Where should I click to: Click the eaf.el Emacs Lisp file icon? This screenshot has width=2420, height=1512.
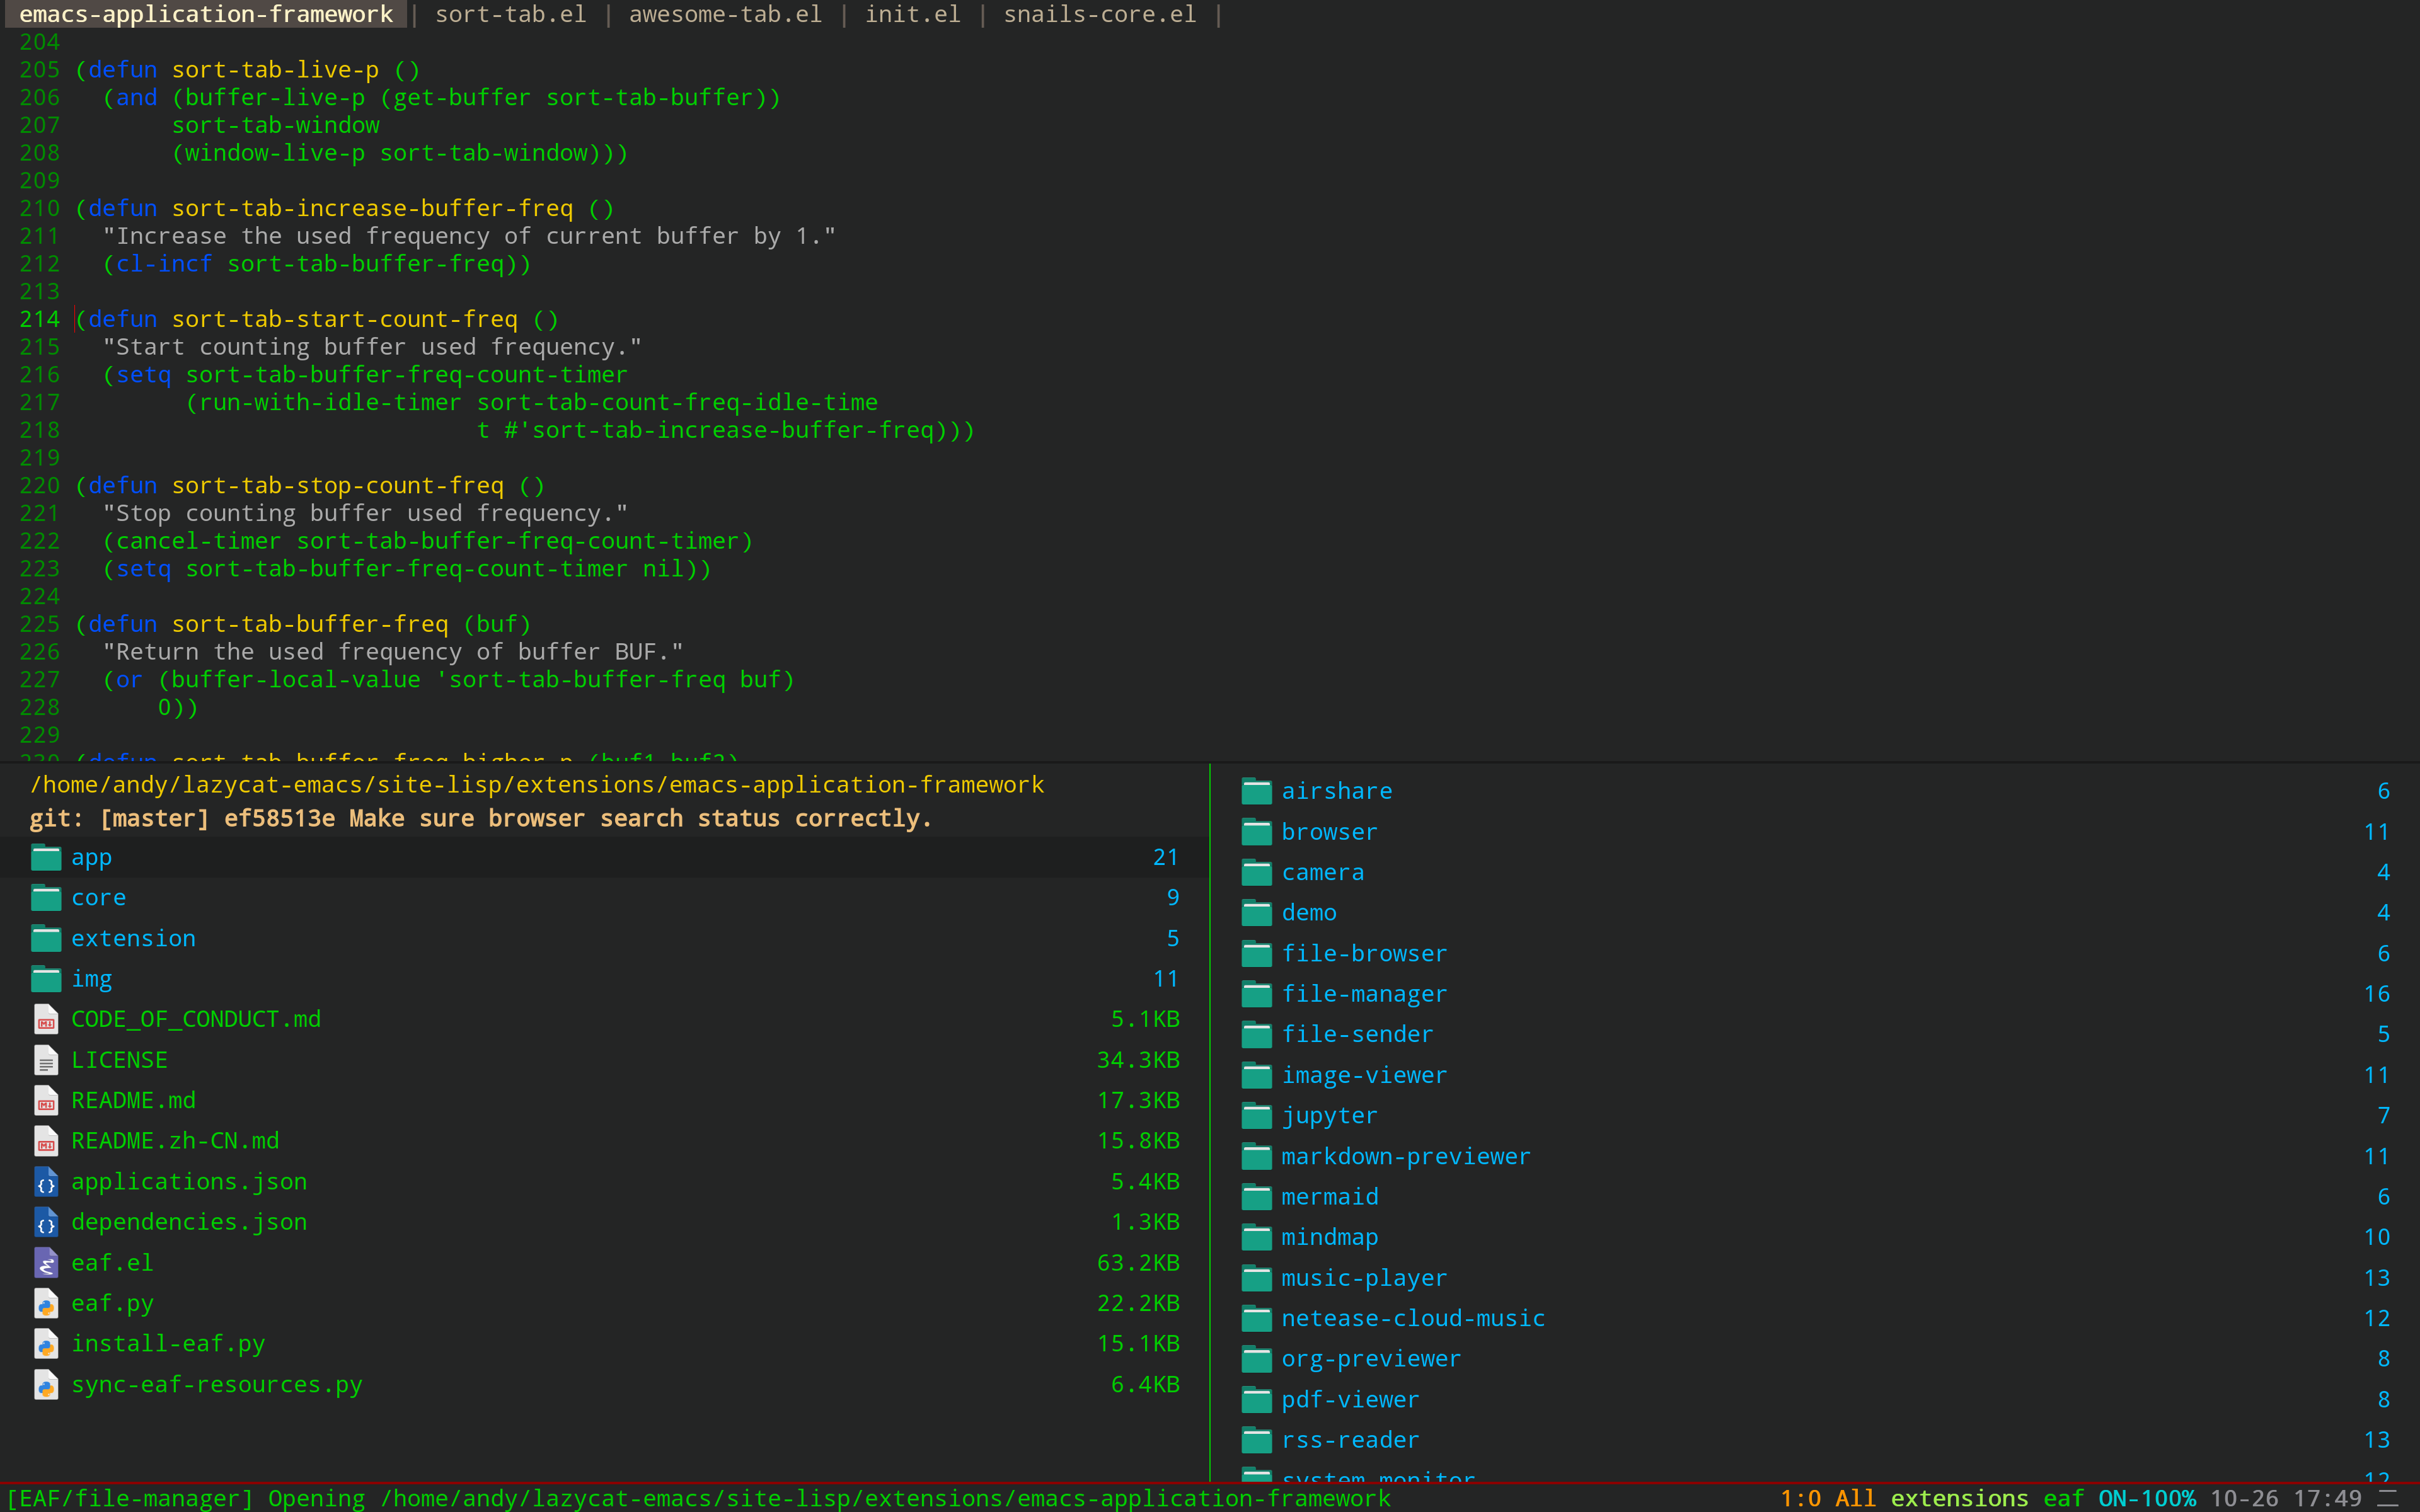tap(46, 1263)
